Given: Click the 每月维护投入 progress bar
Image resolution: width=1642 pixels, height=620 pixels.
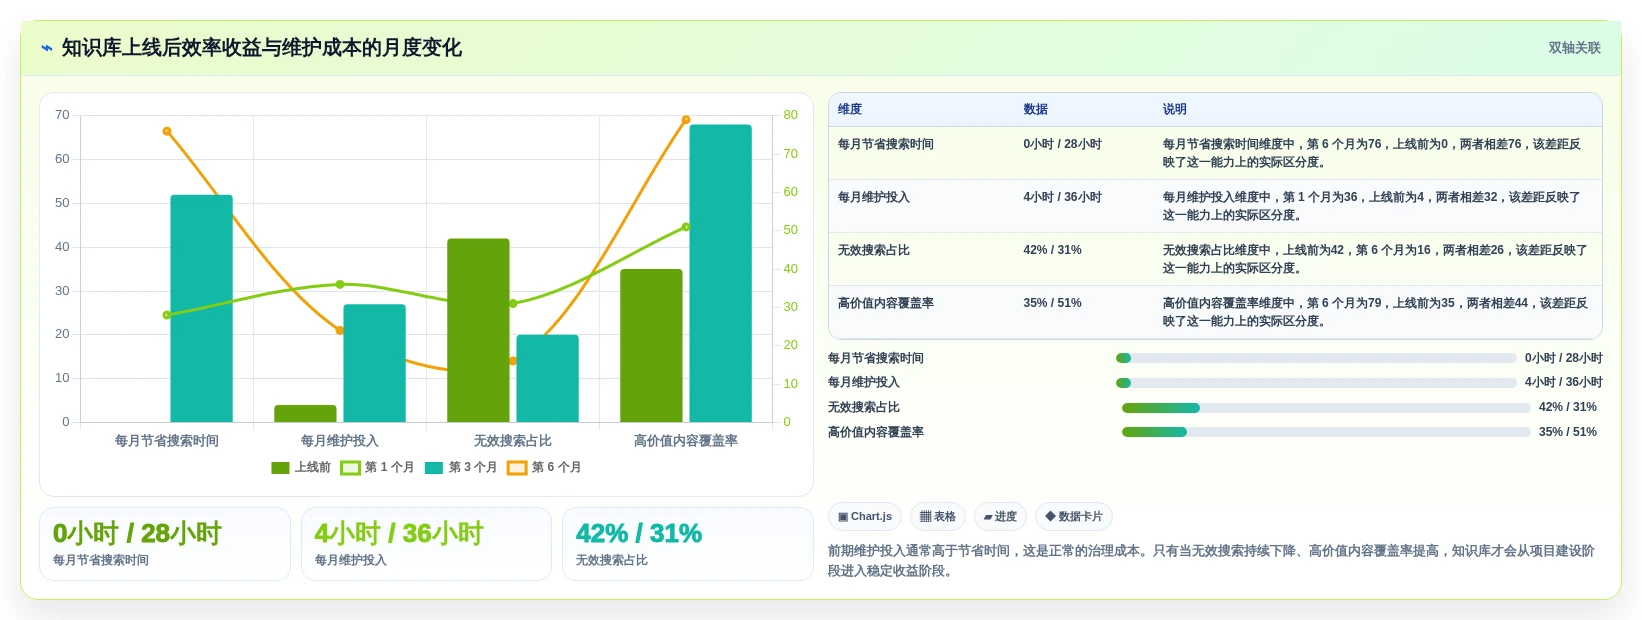Looking at the screenshot, I should tap(1316, 383).
